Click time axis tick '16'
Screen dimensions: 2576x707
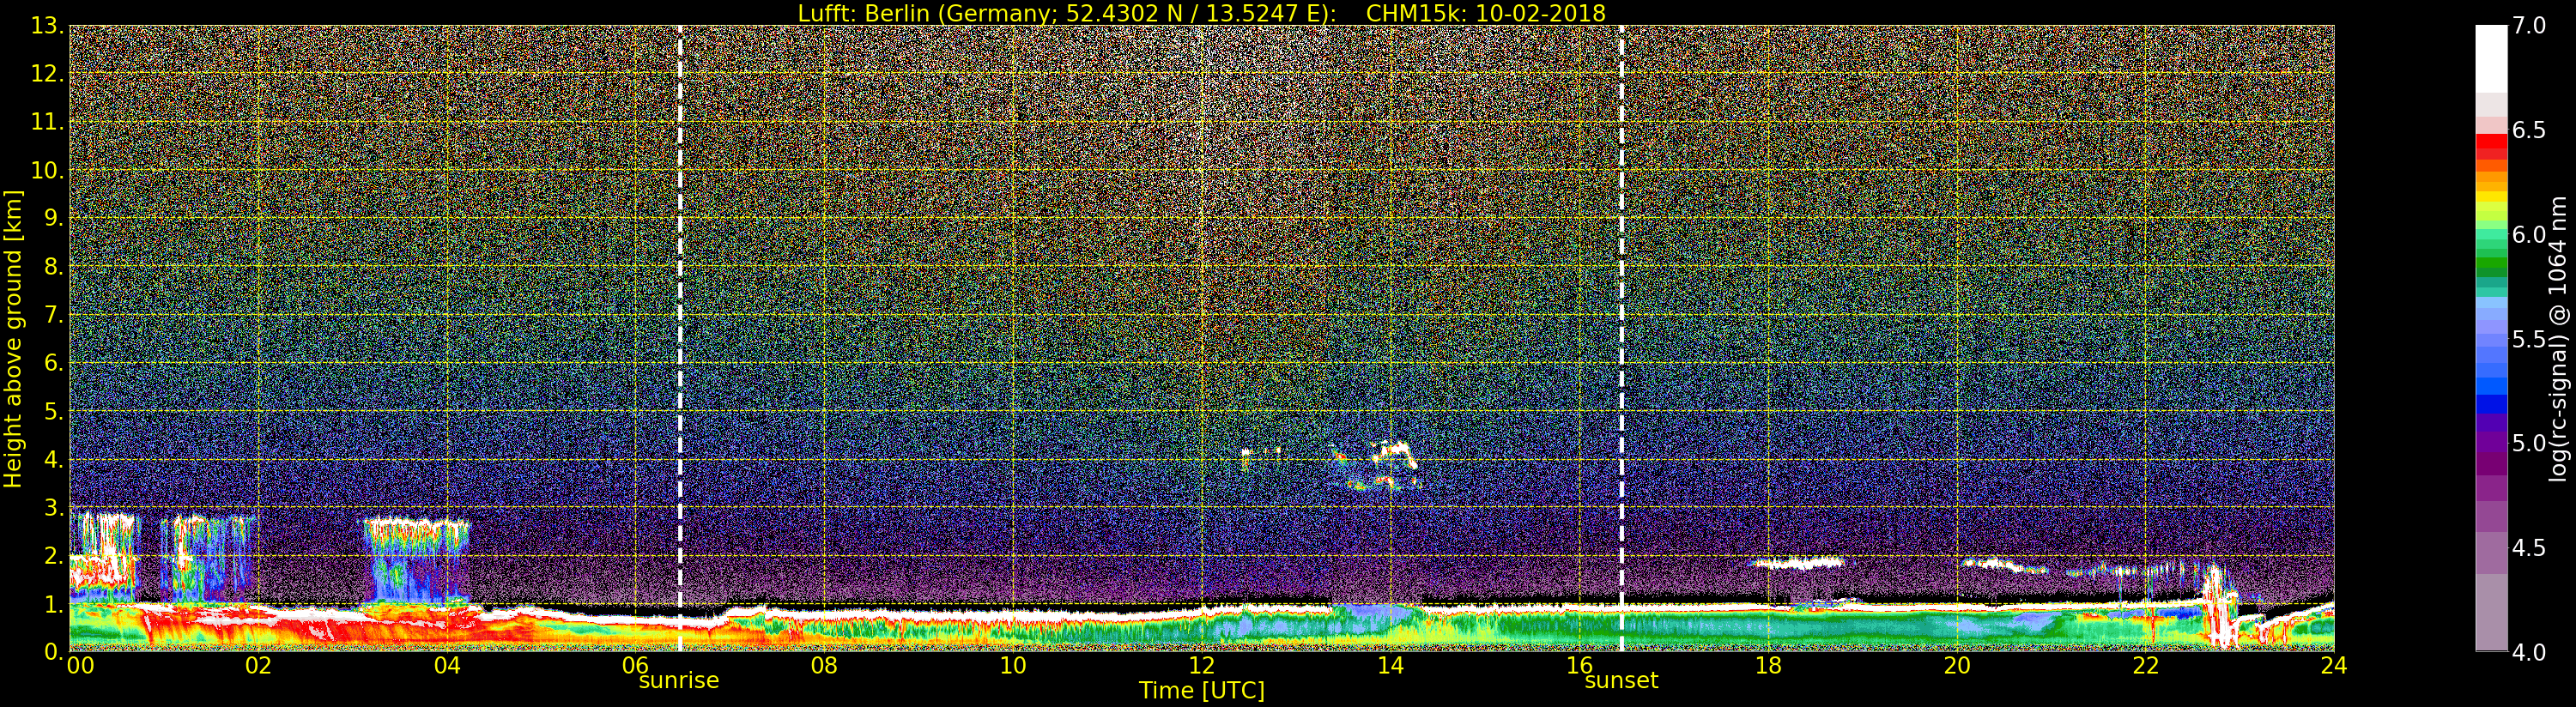(x=1579, y=665)
